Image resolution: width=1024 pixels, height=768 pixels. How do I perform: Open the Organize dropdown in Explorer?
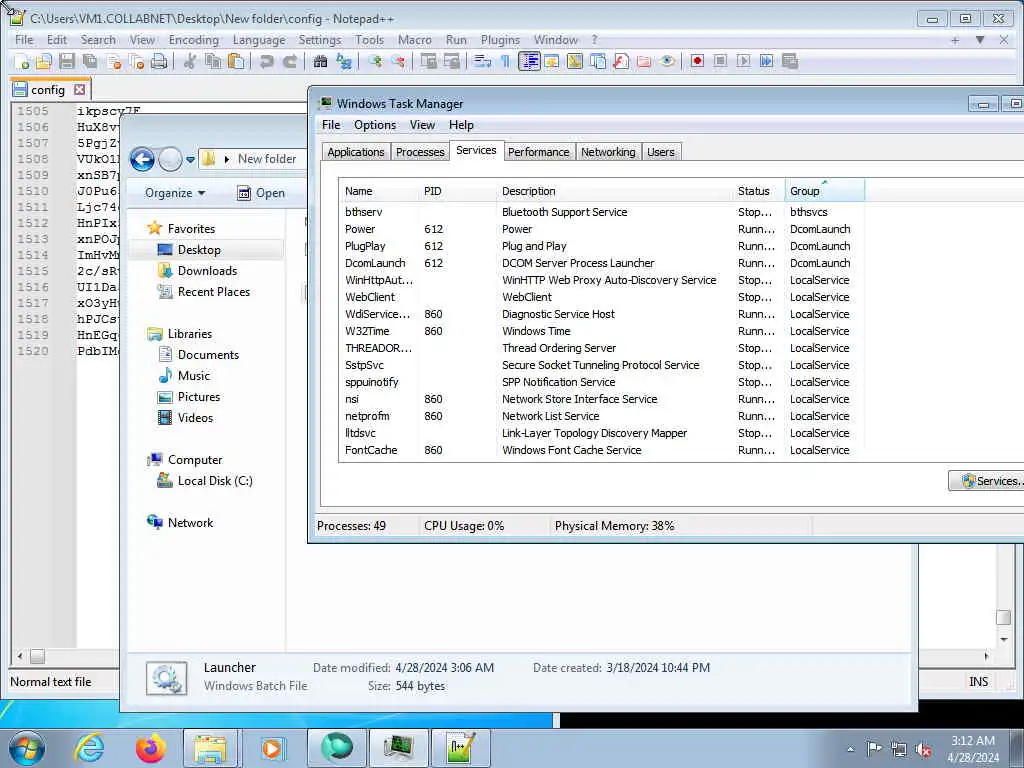coord(175,193)
